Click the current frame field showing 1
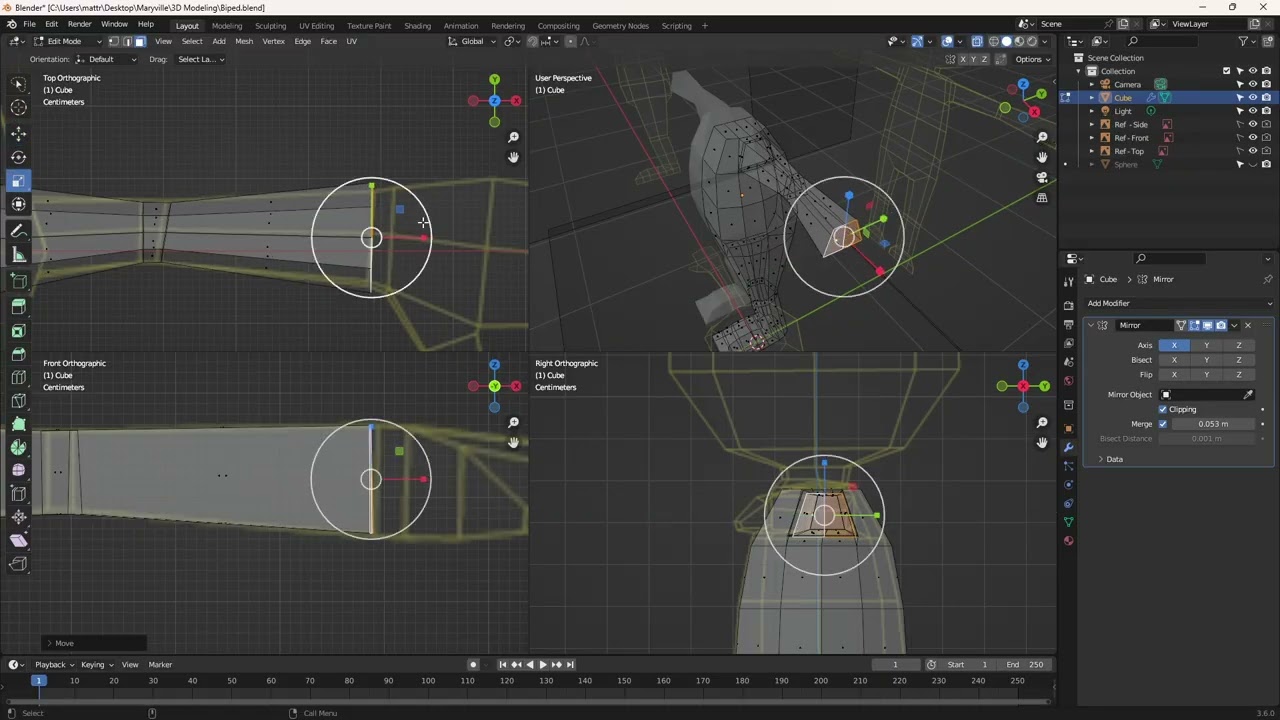The height and width of the screenshot is (720, 1280). (895, 665)
